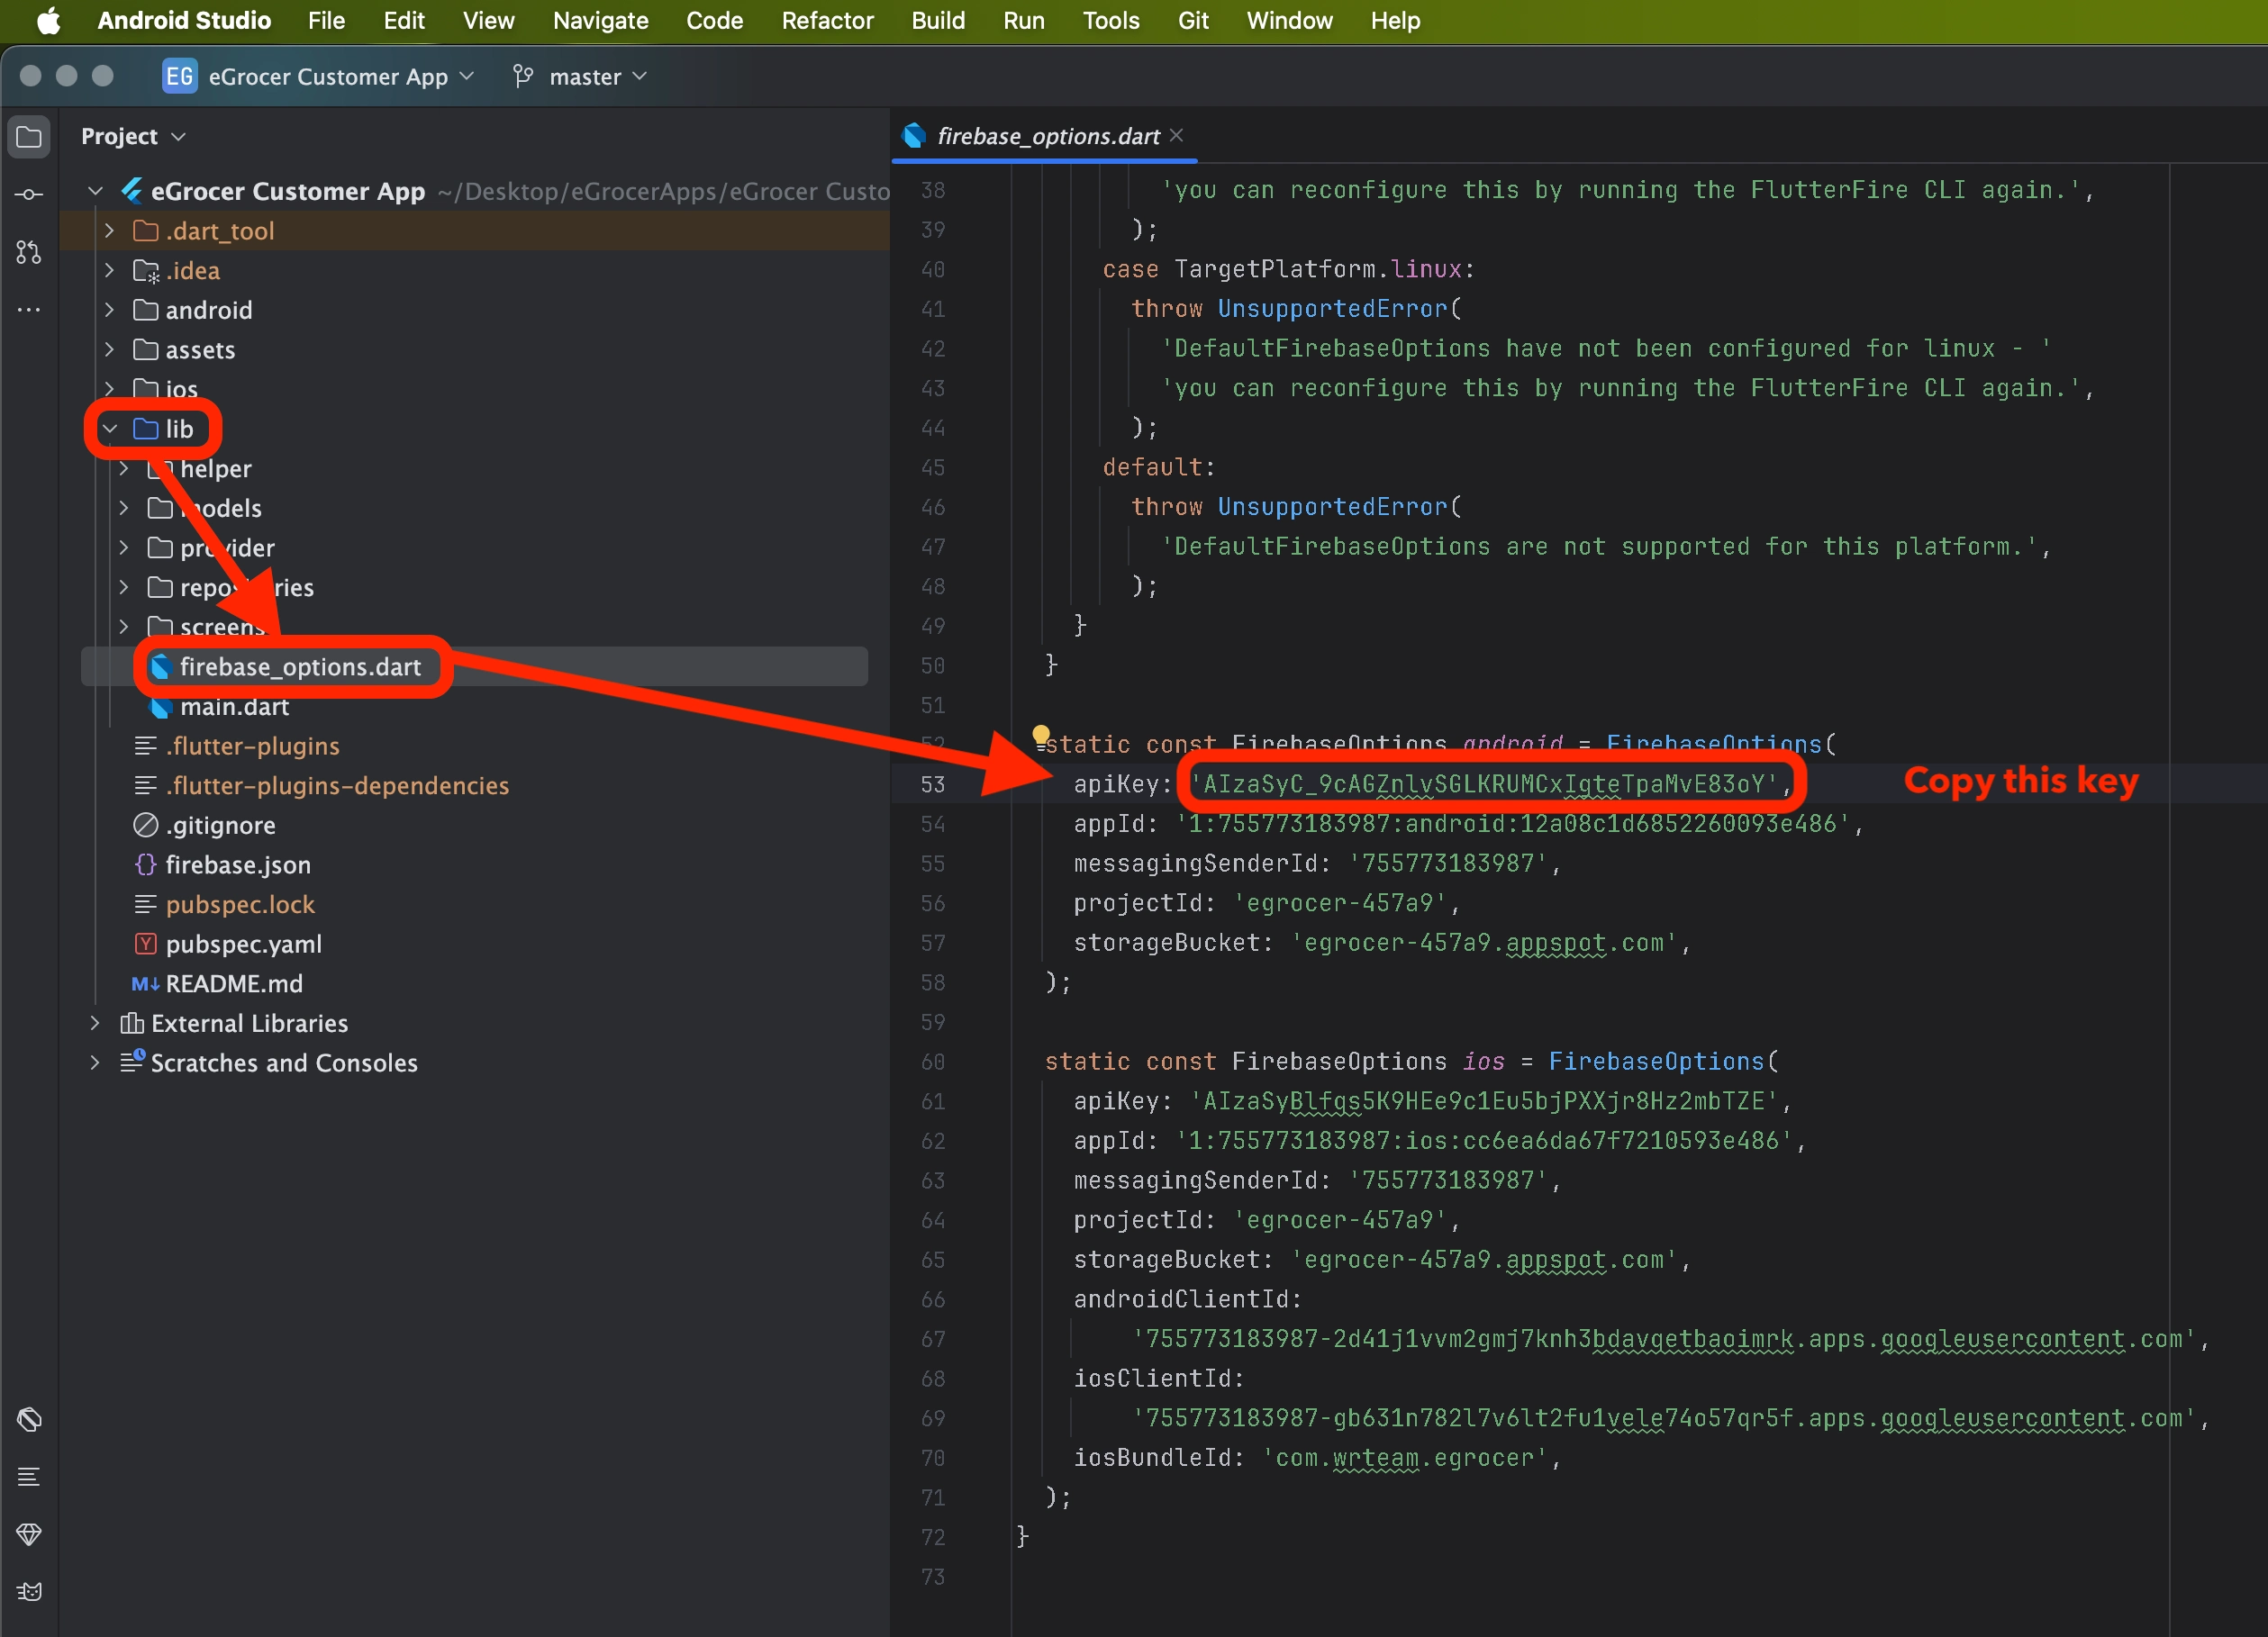Click line number 60 in the gutter
Image resolution: width=2268 pixels, height=1637 pixels.
pos(932,1062)
